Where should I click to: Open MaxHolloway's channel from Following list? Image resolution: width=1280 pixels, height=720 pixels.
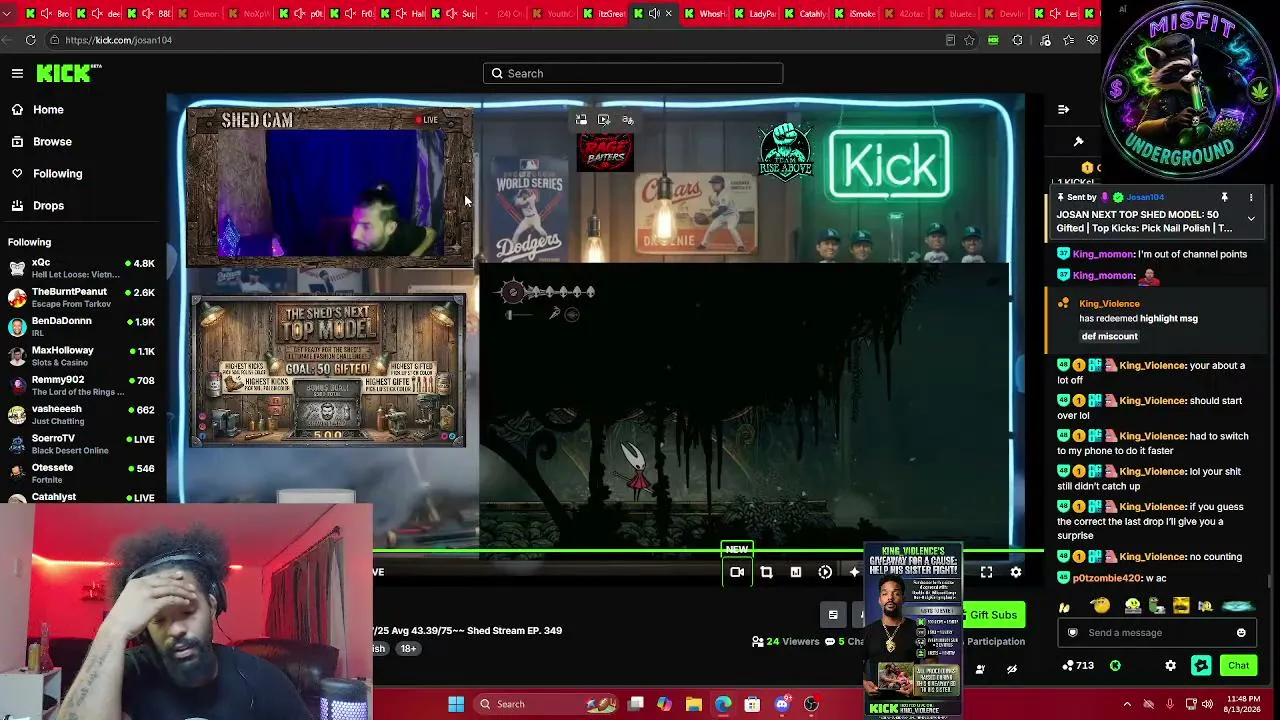click(80, 356)
